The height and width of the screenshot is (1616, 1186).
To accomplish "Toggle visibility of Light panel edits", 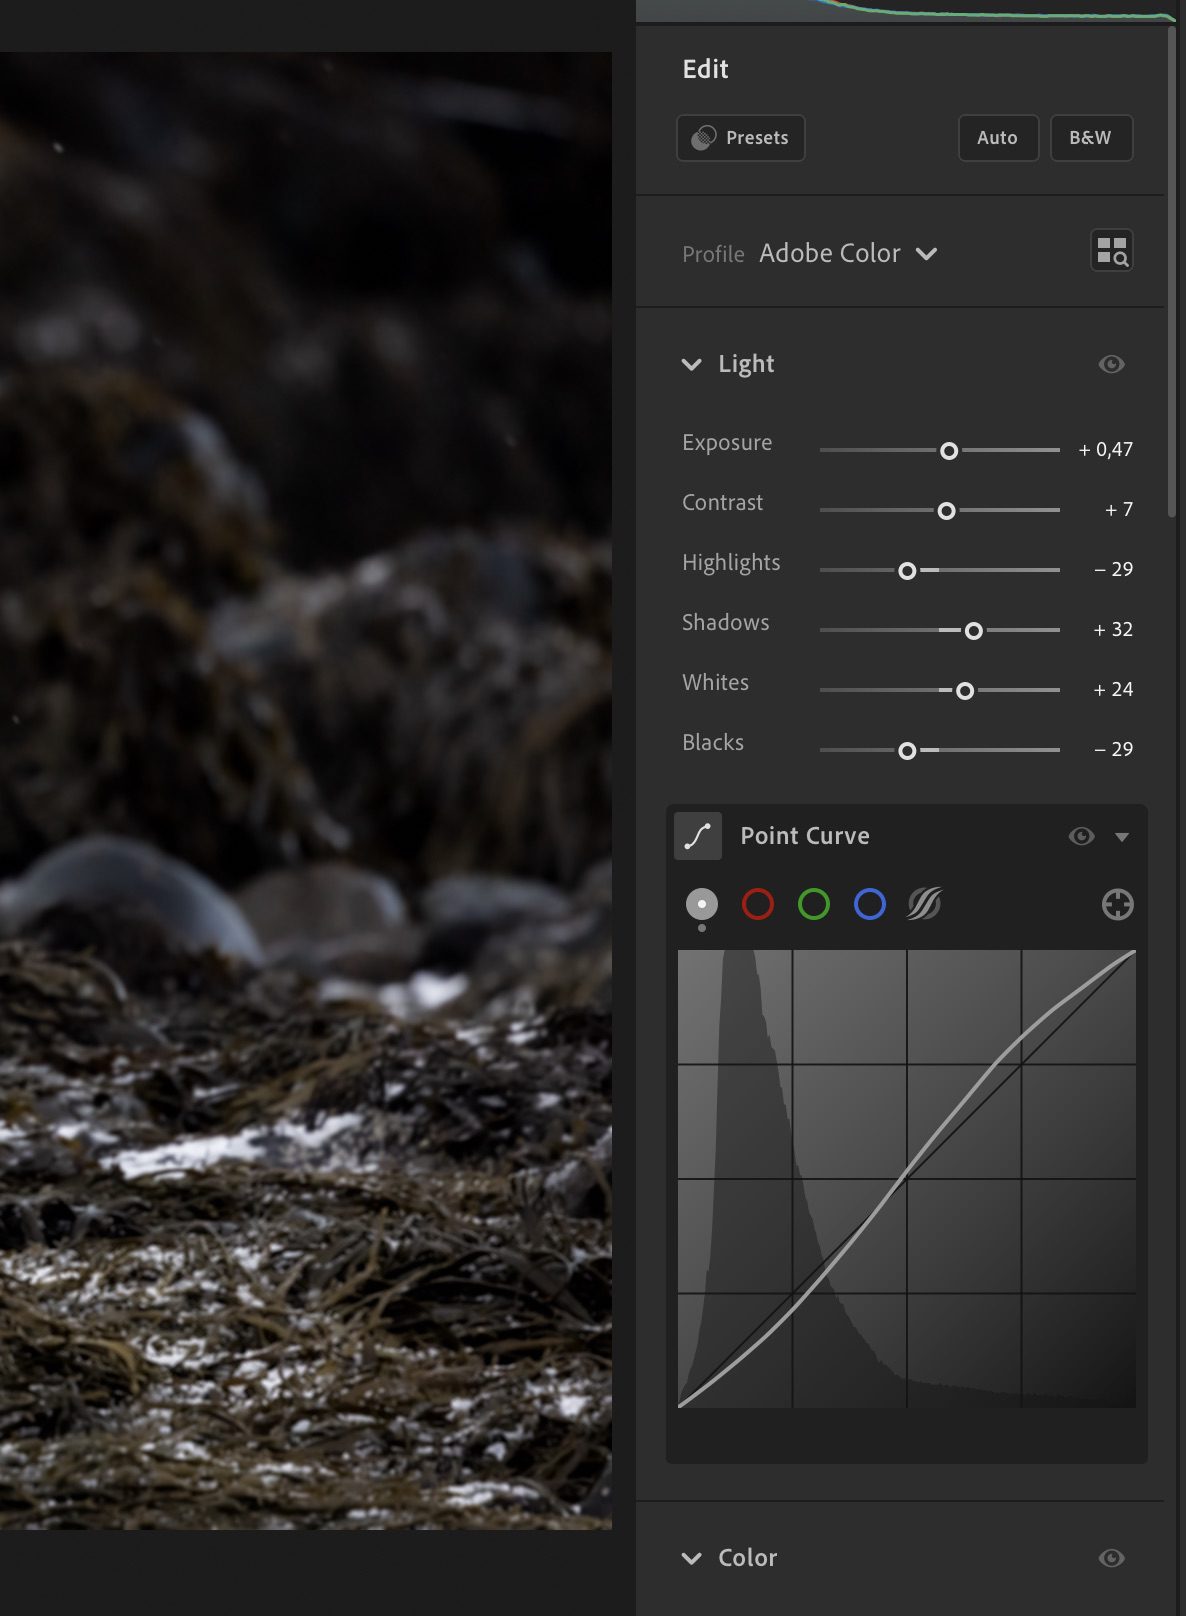I will pyautogui.click(x=1111, y=364).
